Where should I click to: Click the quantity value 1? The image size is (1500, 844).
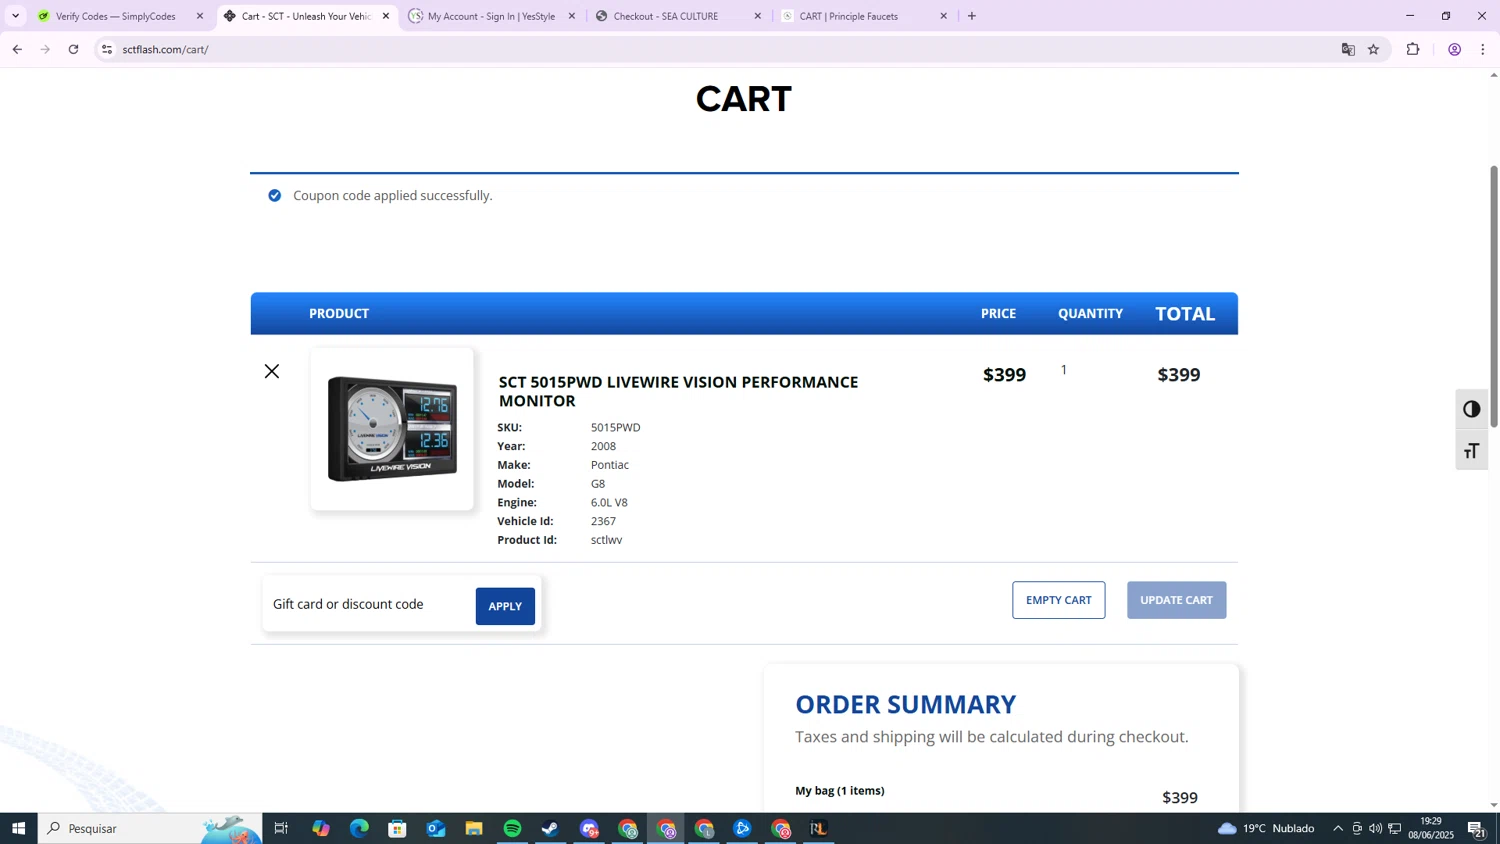1064,370
